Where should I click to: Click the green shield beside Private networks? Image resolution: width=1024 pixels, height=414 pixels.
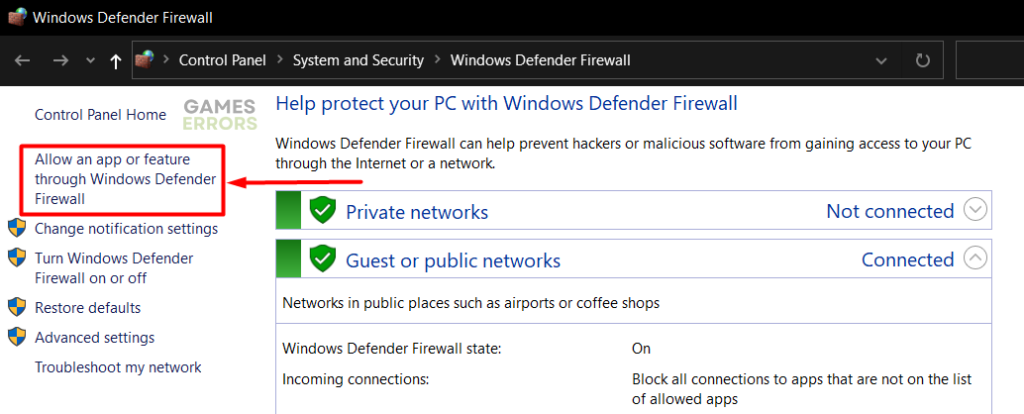pyautogui.click(x=321, y=211)
